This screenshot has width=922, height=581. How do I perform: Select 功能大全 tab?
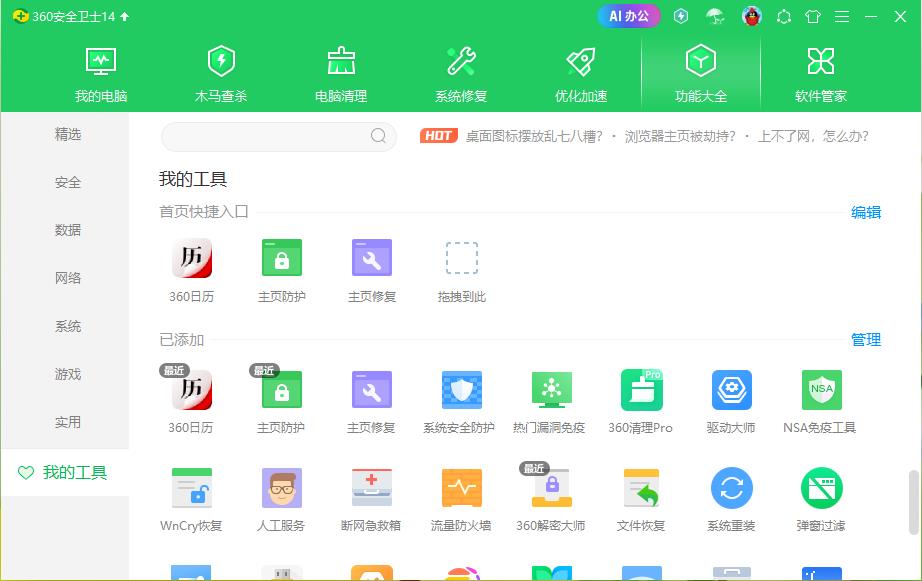(701, 74)
